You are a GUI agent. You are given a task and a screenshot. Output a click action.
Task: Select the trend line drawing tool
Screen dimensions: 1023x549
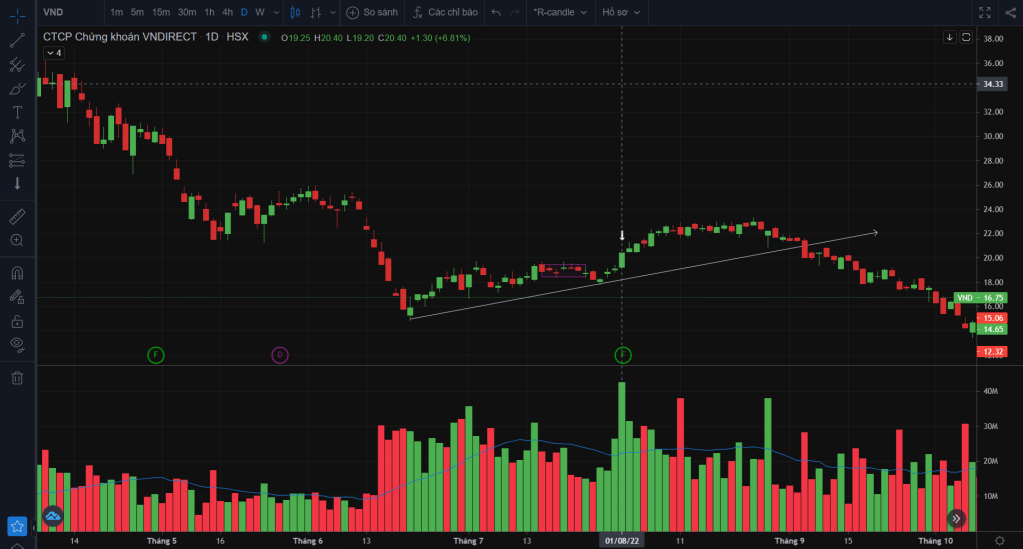coord(17,41)
